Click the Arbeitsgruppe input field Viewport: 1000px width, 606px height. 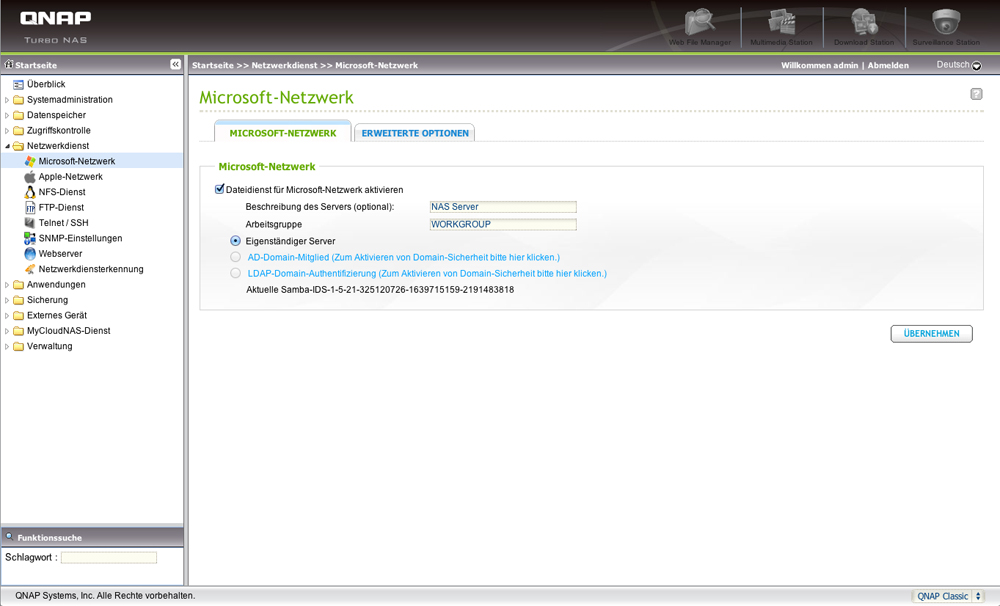[503, 225]
